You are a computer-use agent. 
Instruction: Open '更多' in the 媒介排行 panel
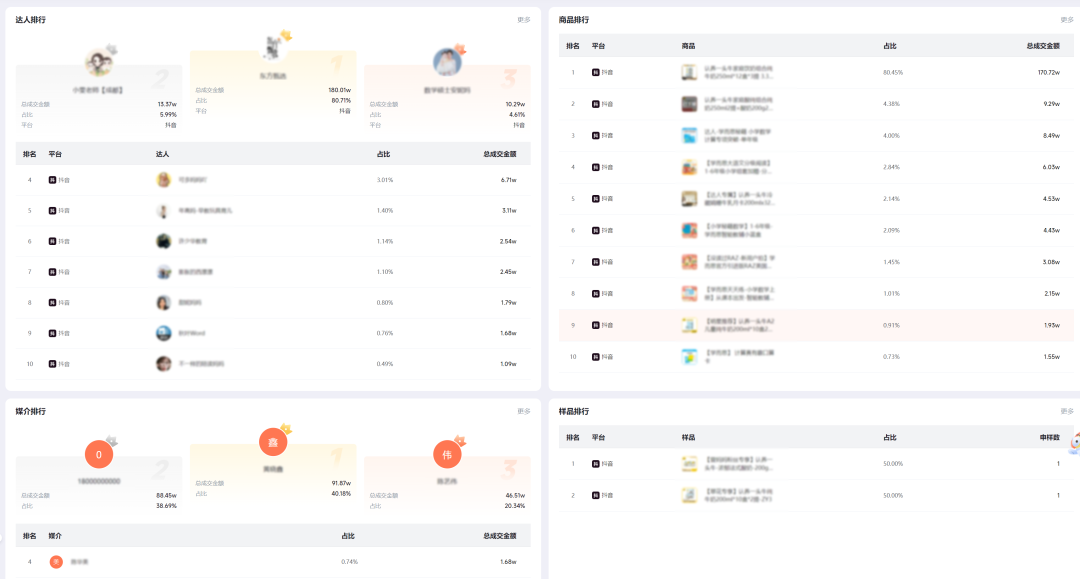523,411
